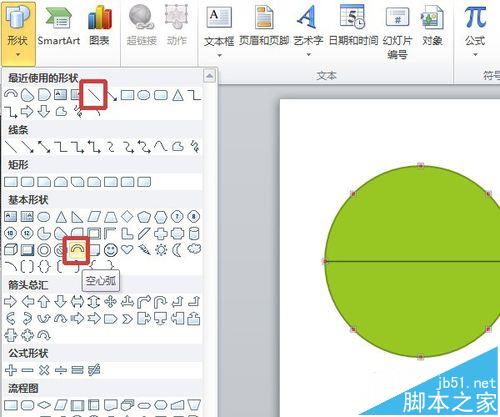
Task: Pick the diamond in 基本形状
Action: (127, 217)
